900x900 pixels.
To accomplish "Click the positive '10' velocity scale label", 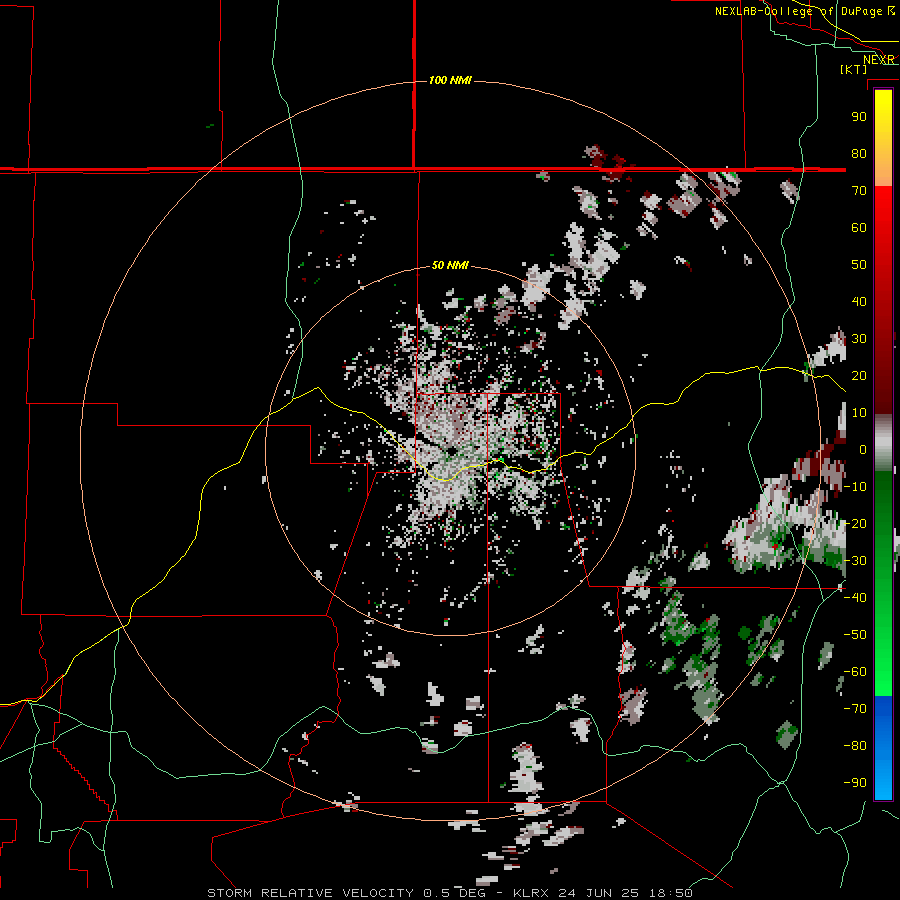I will pyautogui.click(x=859, y=413).
